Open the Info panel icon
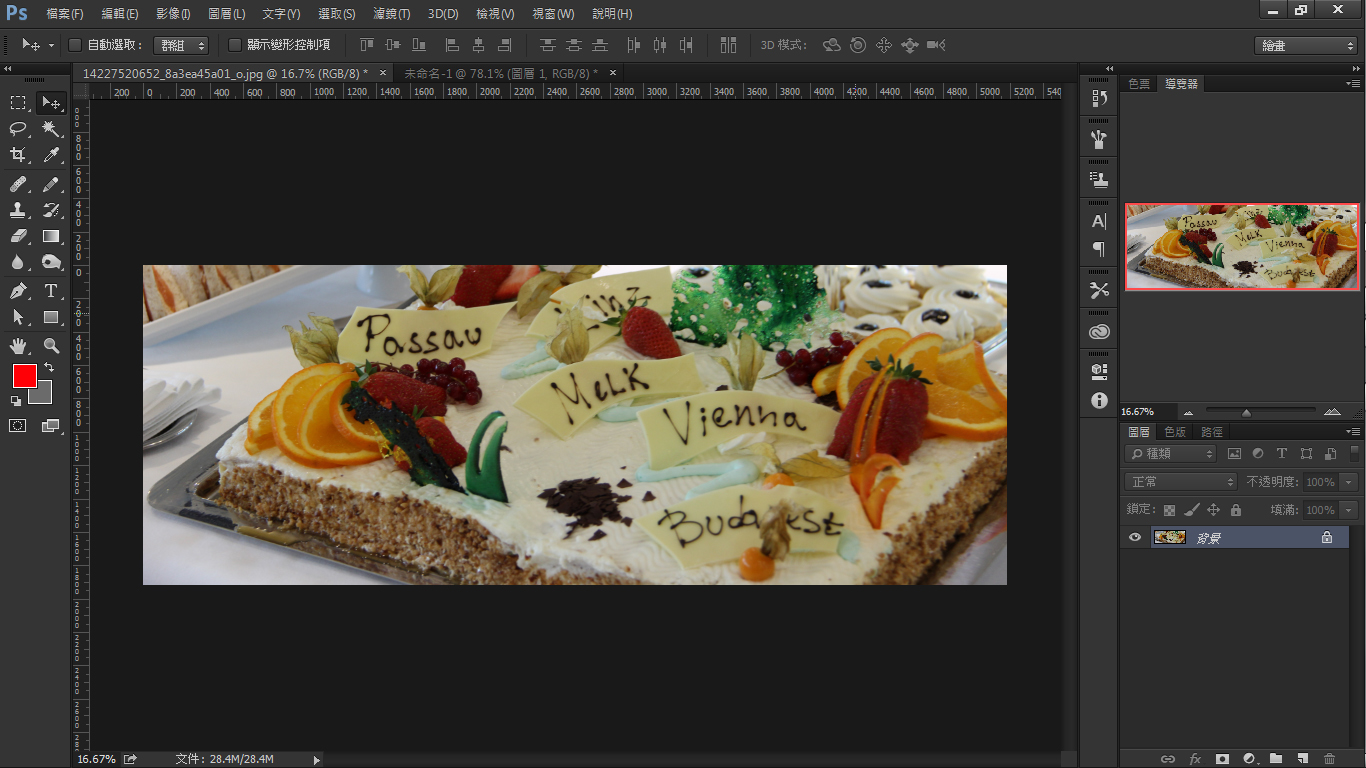Image resolution: width=1366 pixels, height=768 pixels. [1099, 400]
